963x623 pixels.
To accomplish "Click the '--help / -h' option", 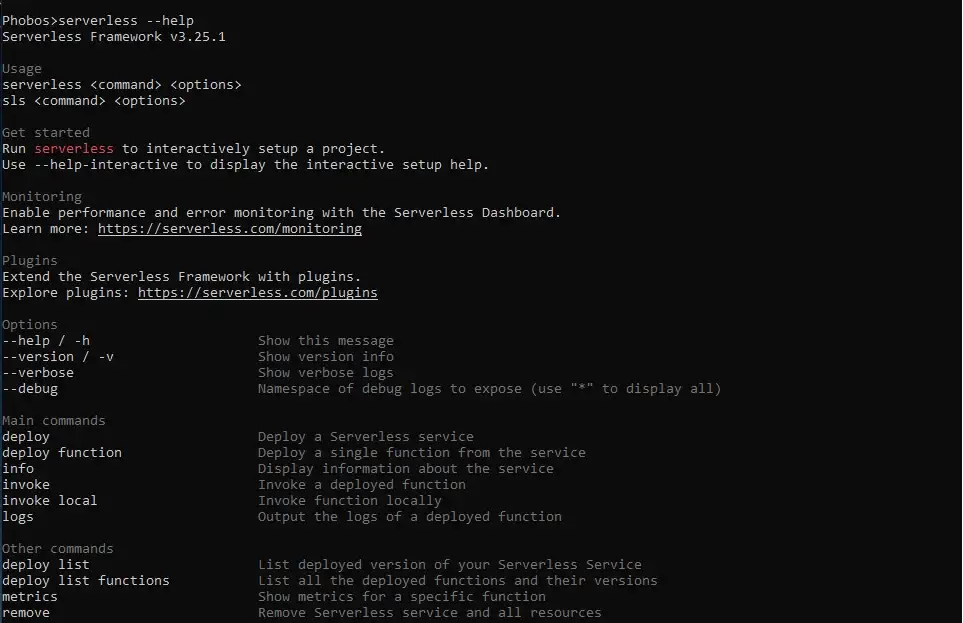I will [46, 341].
